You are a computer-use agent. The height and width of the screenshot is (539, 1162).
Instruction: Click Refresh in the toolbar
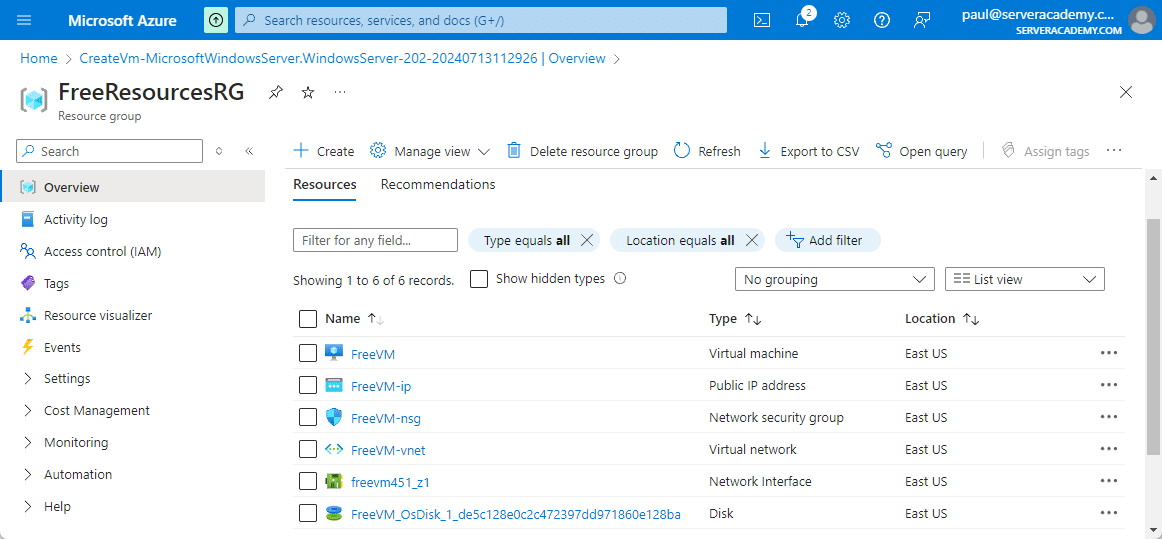coord(707,151)
